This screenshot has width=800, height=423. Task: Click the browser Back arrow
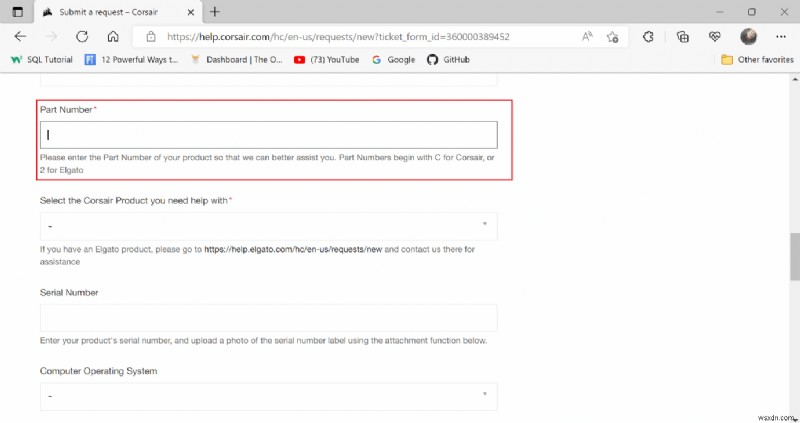[20, 36]
